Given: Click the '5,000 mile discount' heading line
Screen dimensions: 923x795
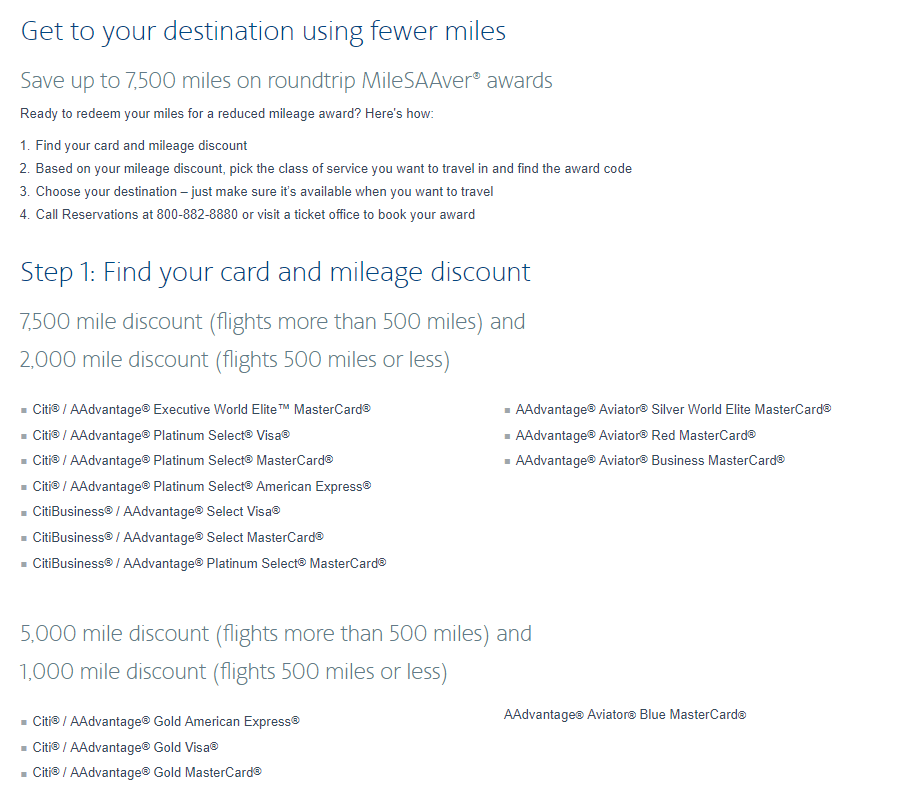Looking at the screenshot, I should (275, 634).
